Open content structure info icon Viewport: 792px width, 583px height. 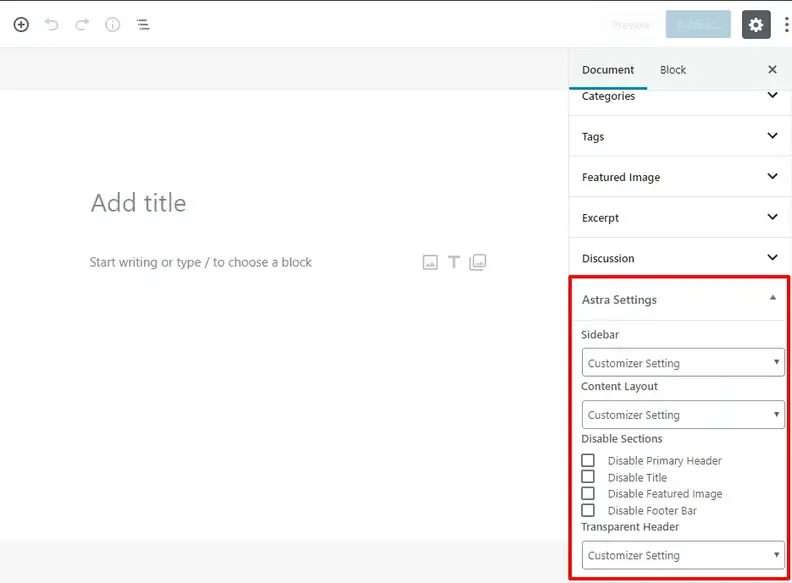click(x=113, y=24)
